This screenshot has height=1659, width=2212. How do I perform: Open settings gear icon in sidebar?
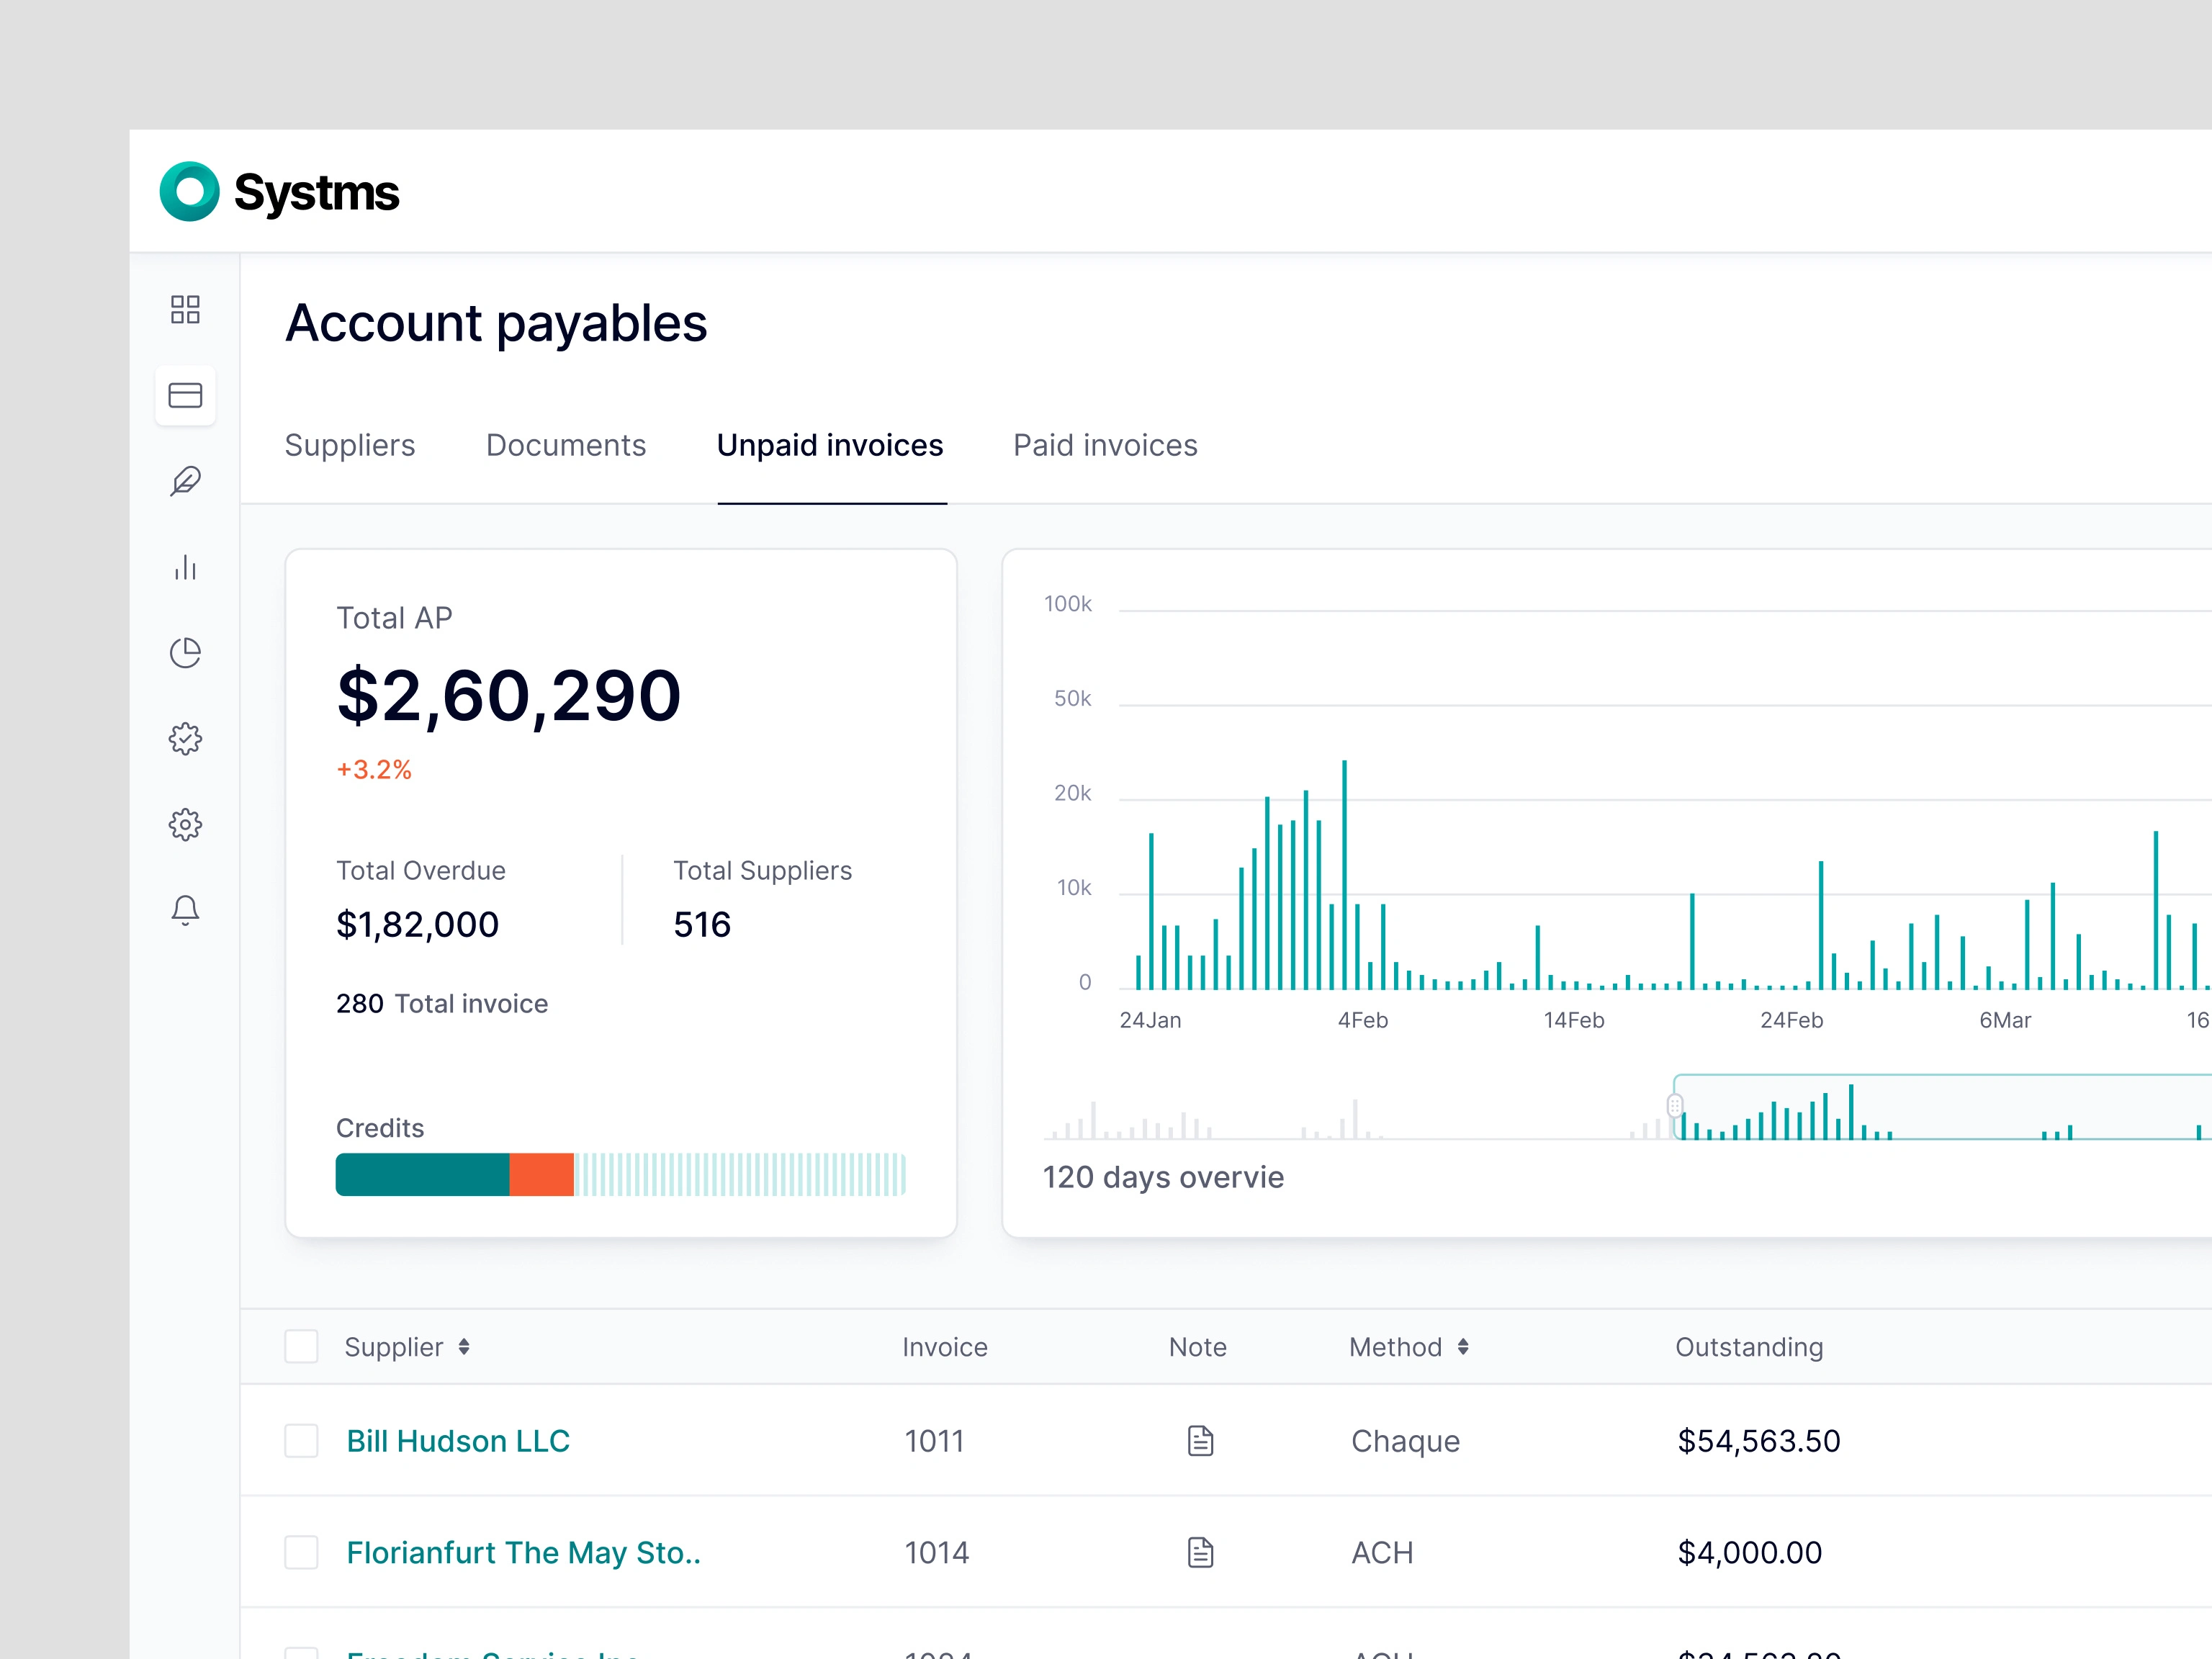coord(185,825)
